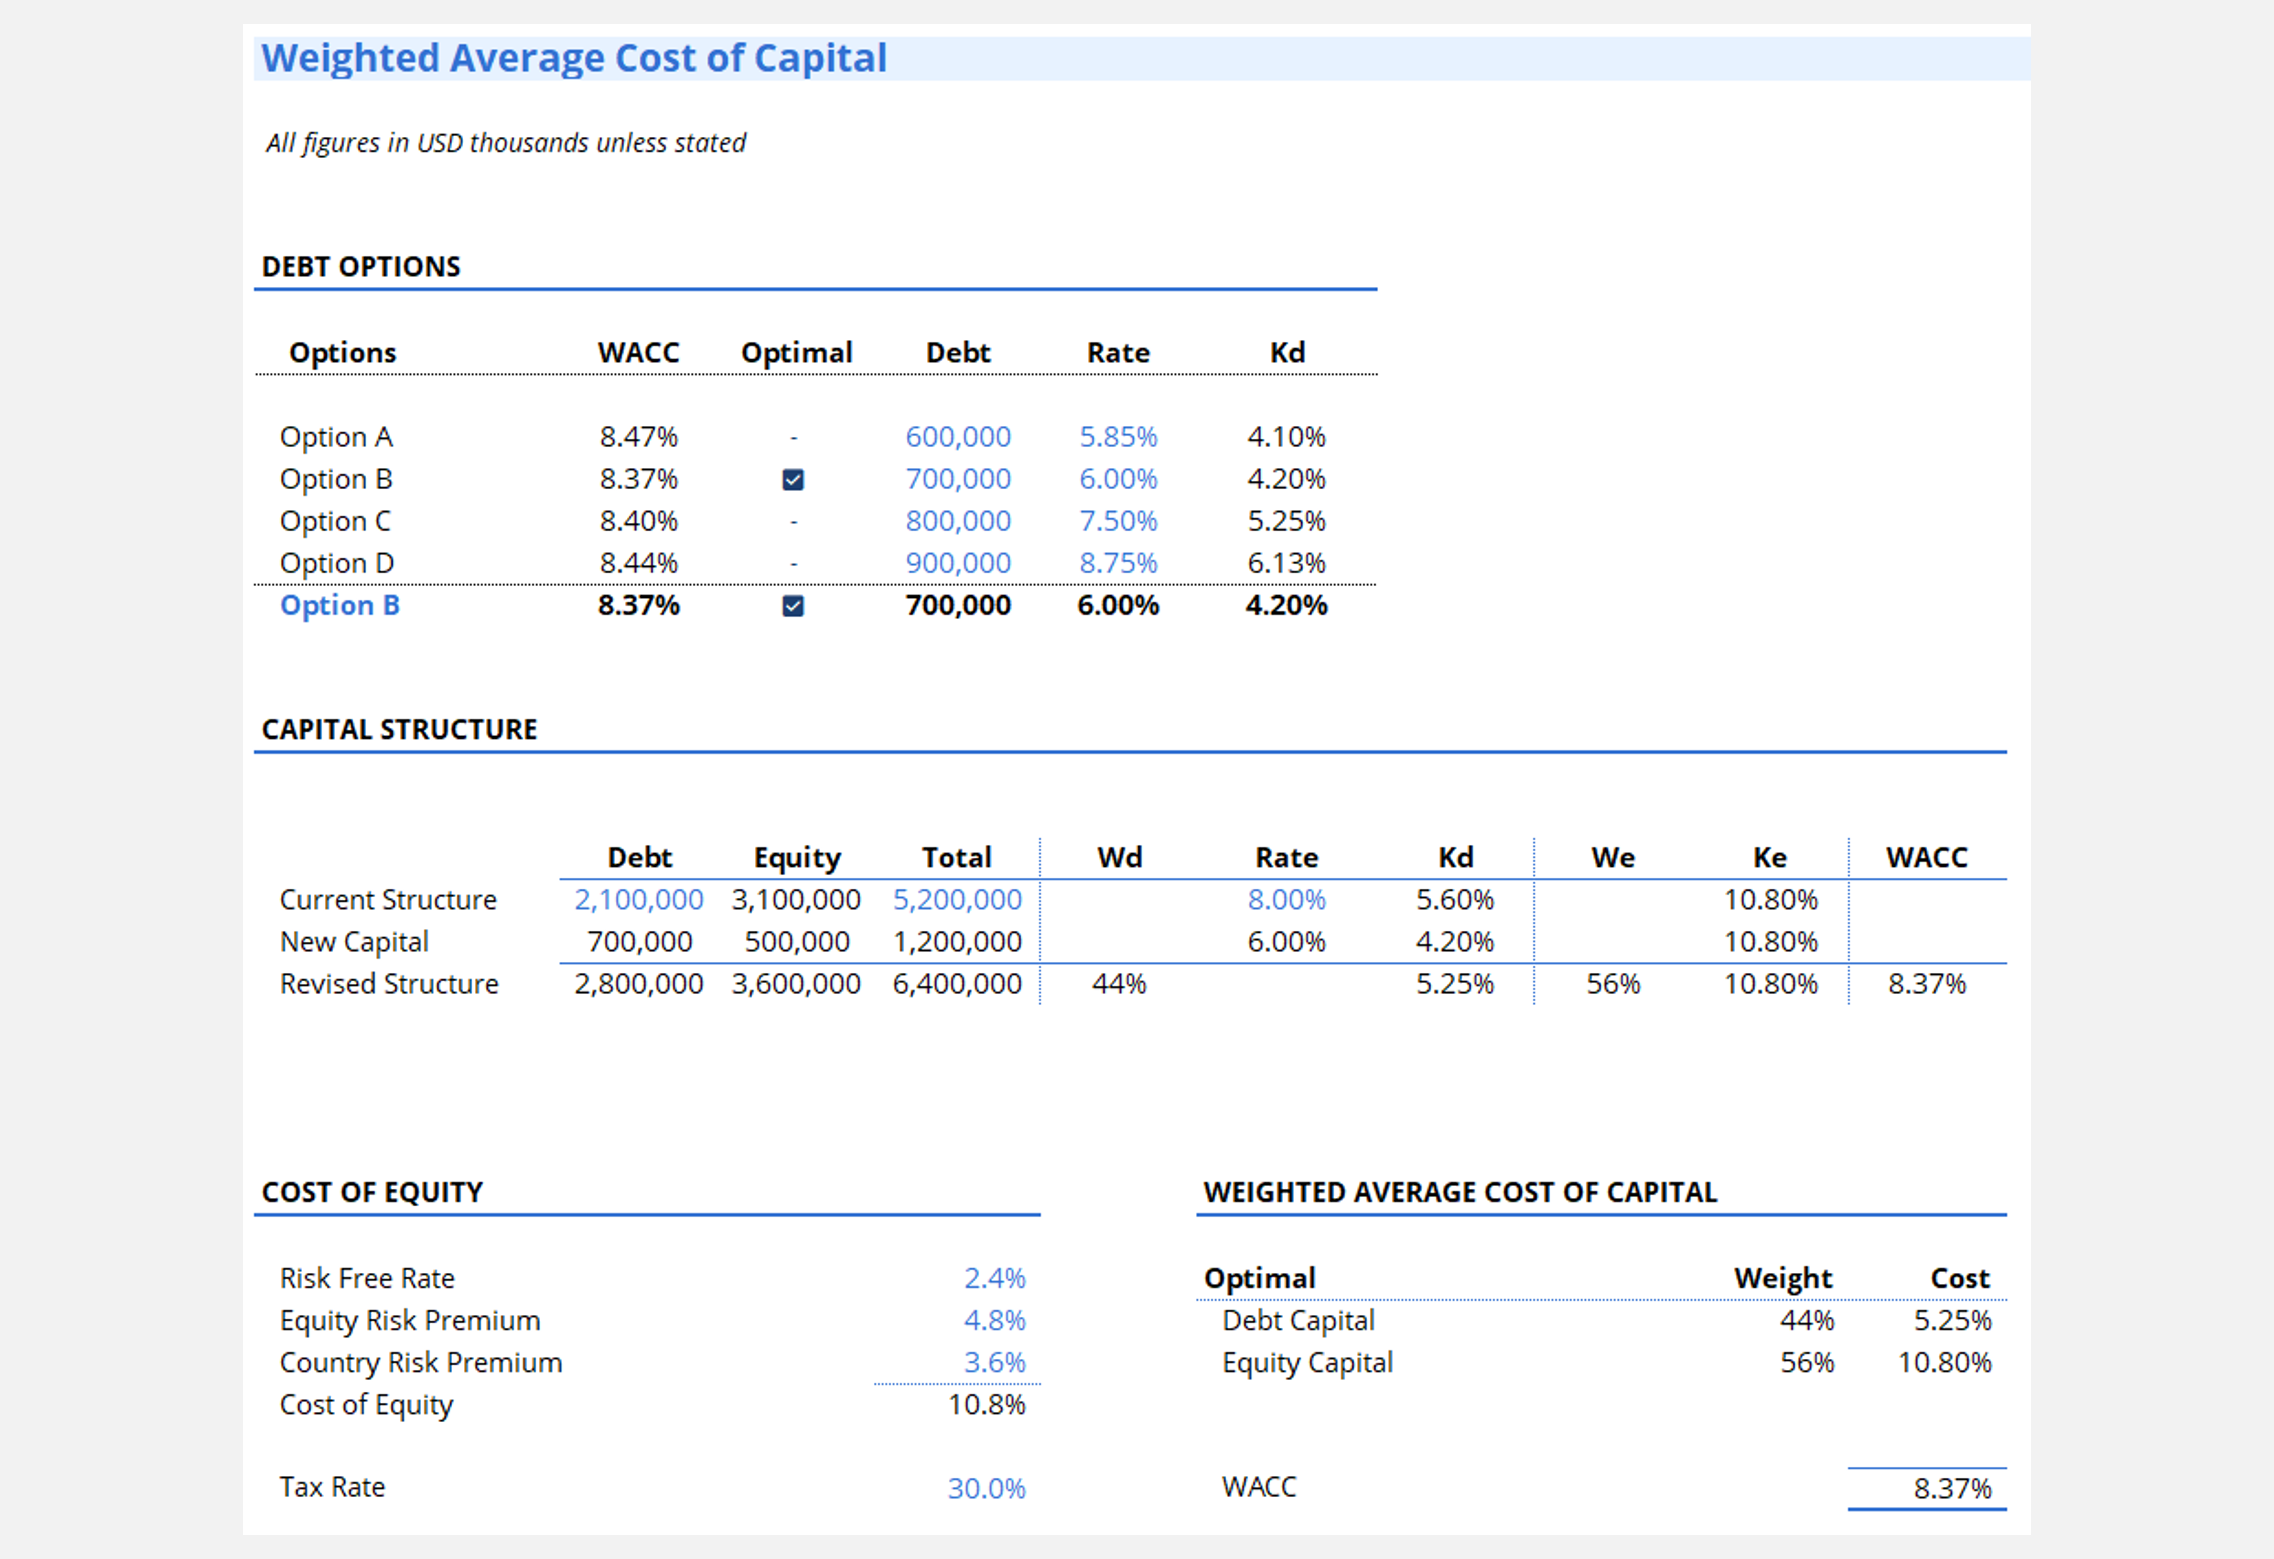This screenshot has width=2274, height=1559.
Task: Check the Optimal checkbox for Option B
Action: (794, 479)
